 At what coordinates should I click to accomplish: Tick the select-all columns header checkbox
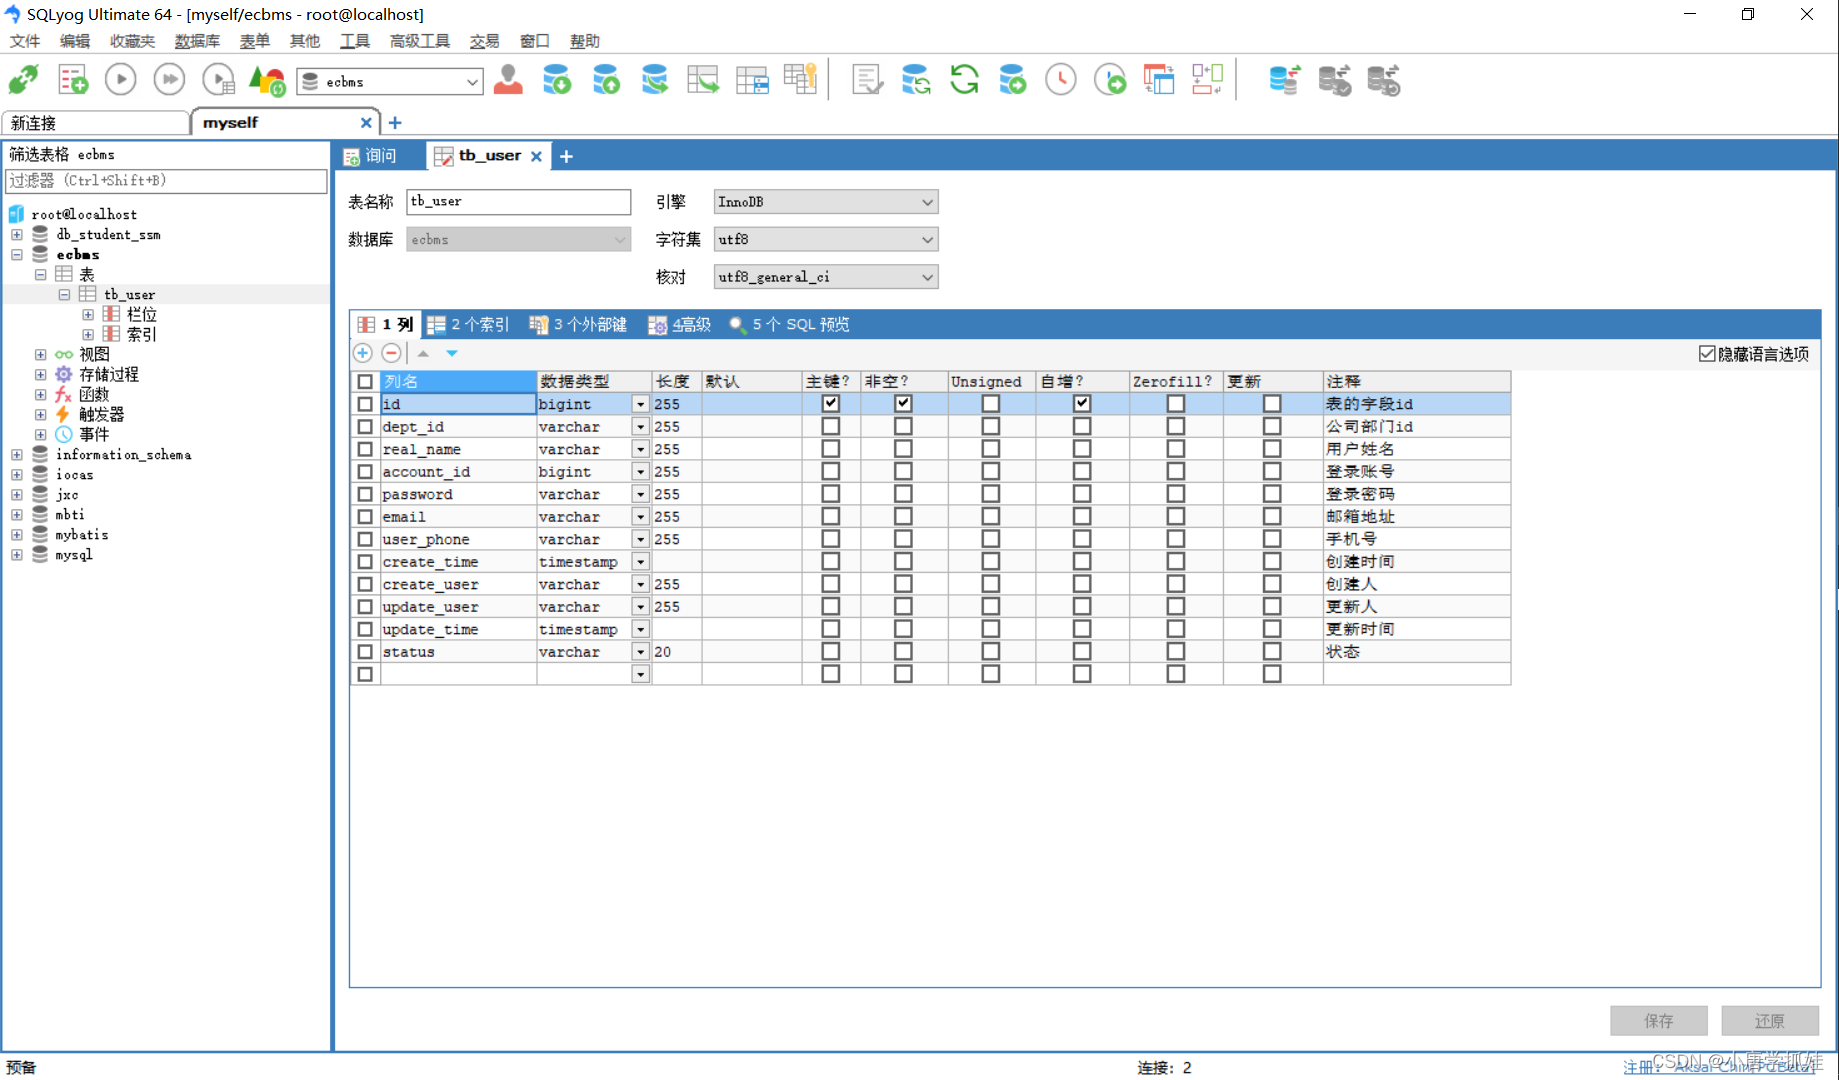point(365,382)
